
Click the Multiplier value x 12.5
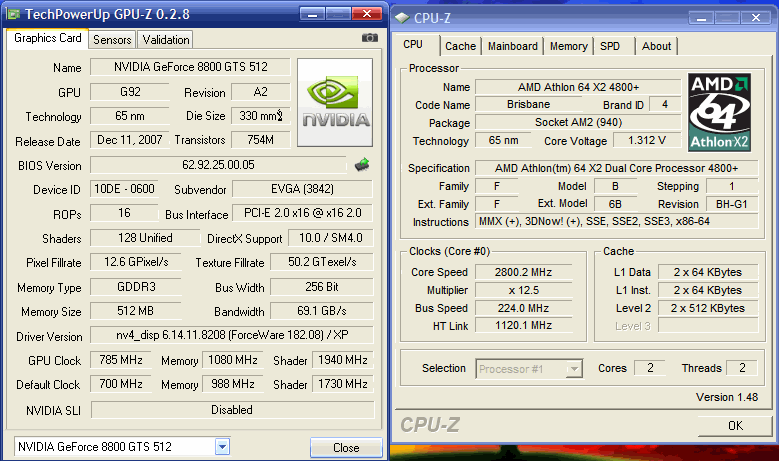(x=524, y=290)
